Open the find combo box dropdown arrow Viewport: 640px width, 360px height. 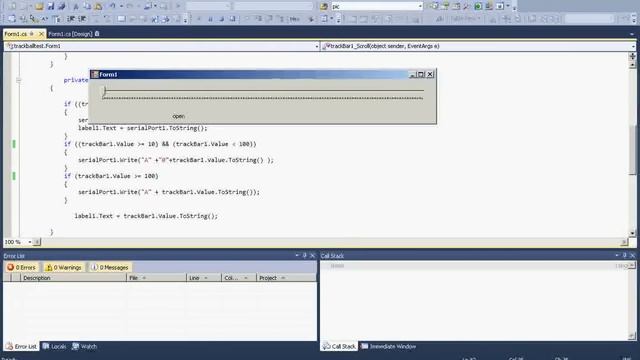click(x=420, y=6)
